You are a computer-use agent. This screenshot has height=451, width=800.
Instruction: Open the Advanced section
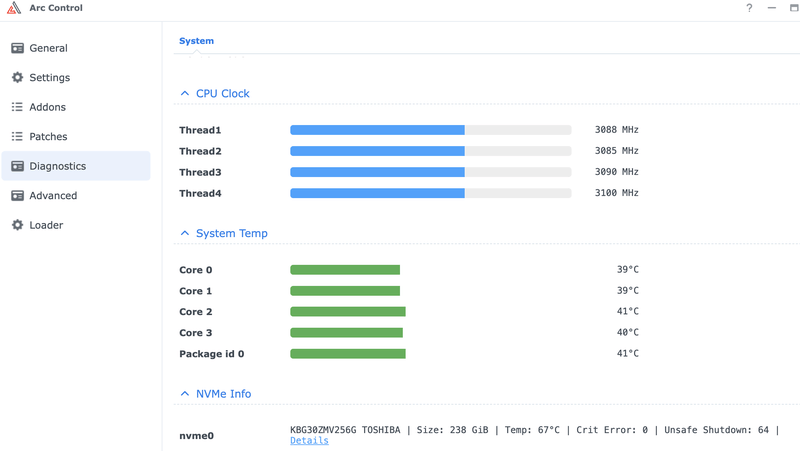coord(76,195)
